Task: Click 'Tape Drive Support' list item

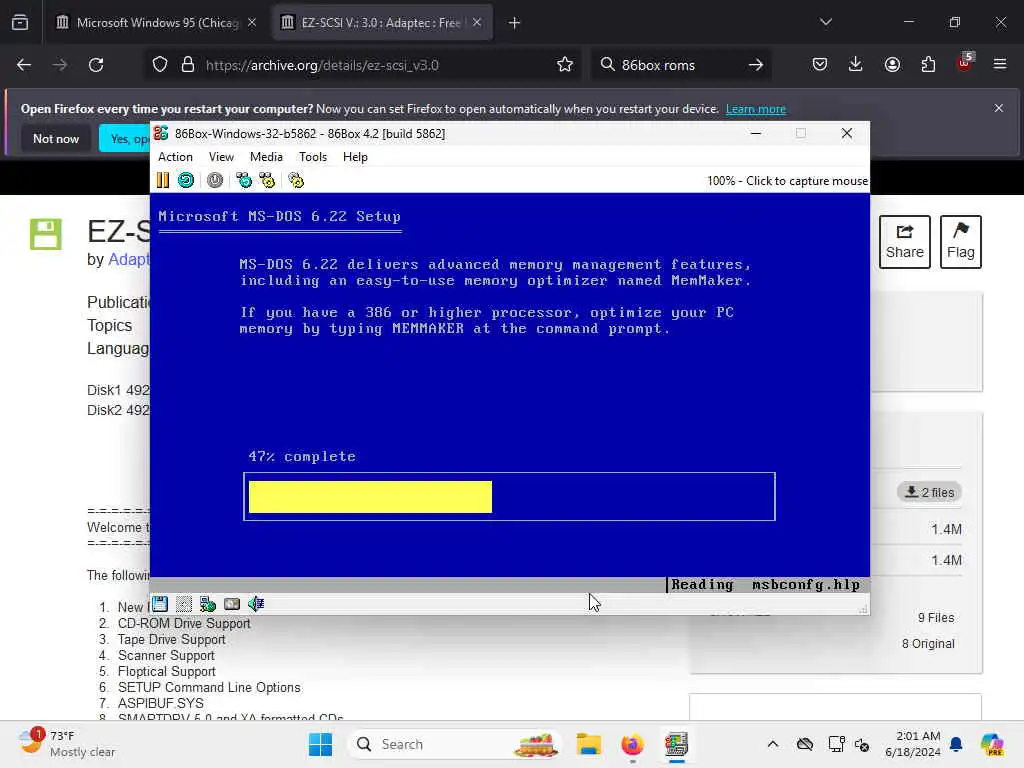Action: coord(172,639)
